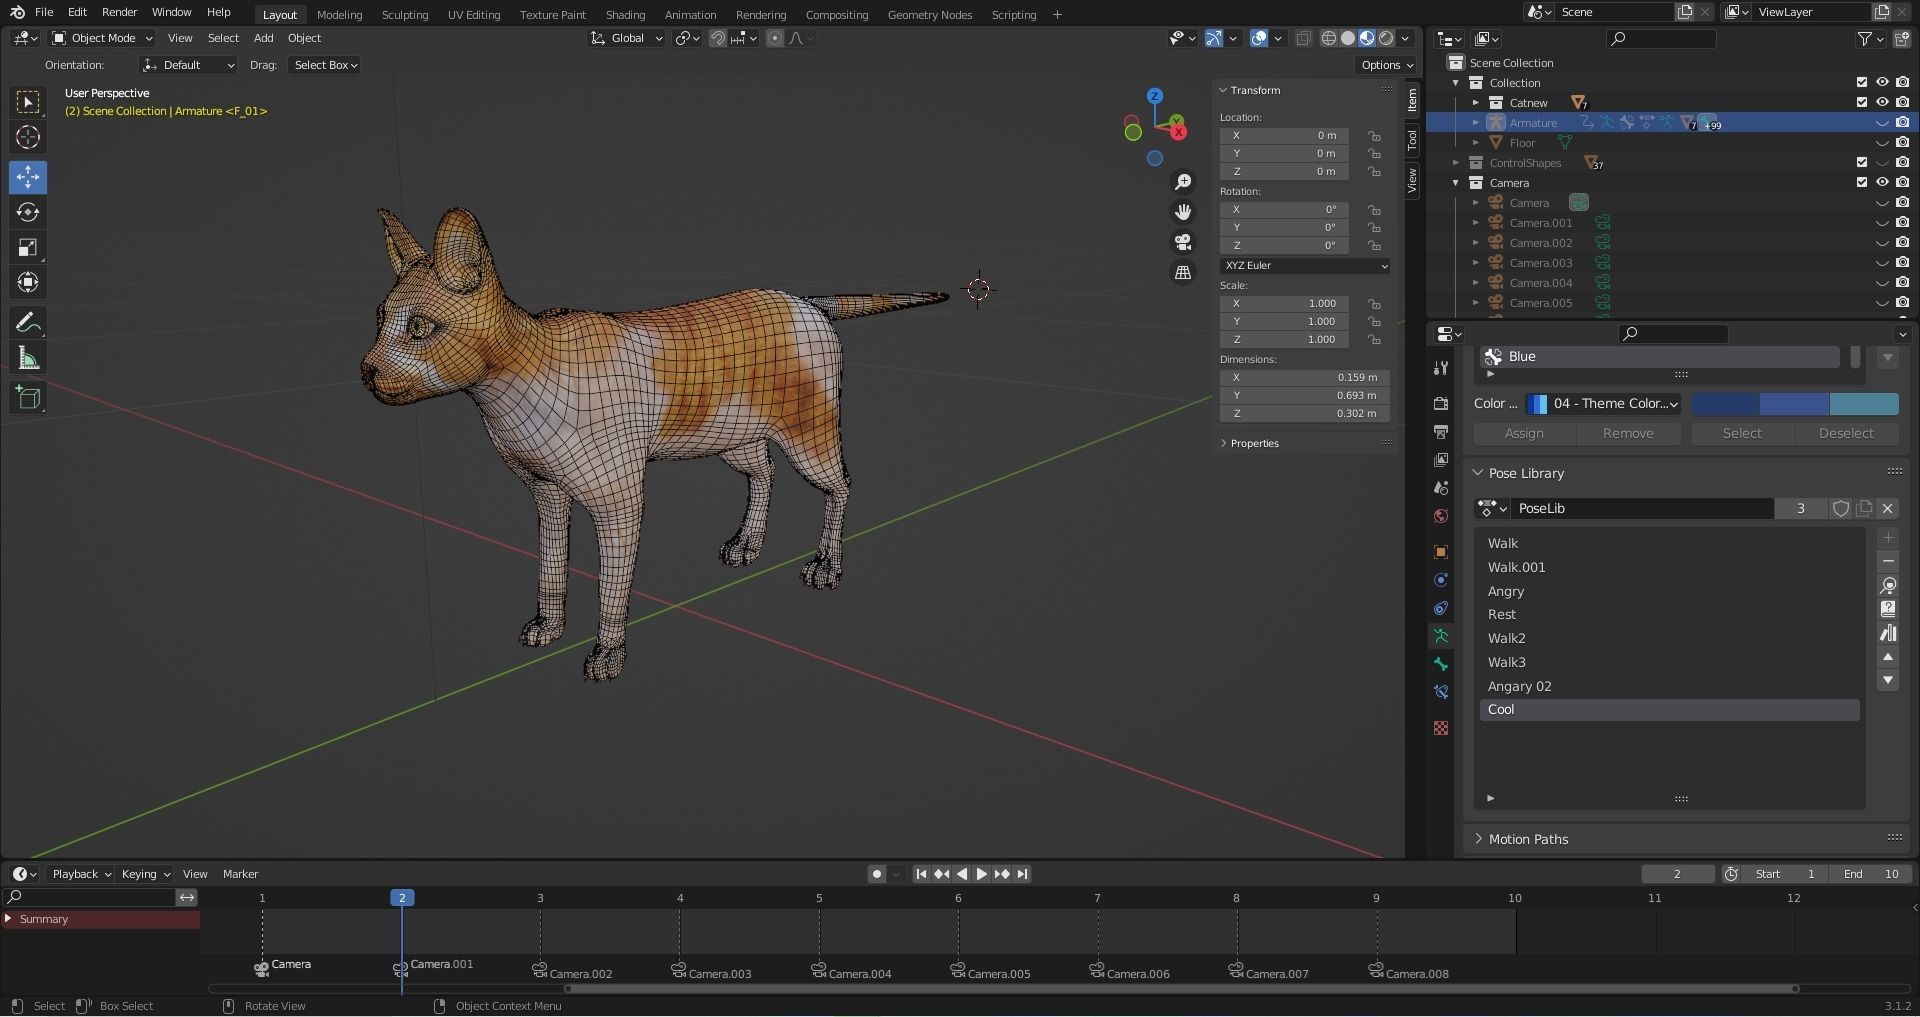1920x1017 pixels.
Task: Click the theme color swatch strip
Action: click(1795, 404)
